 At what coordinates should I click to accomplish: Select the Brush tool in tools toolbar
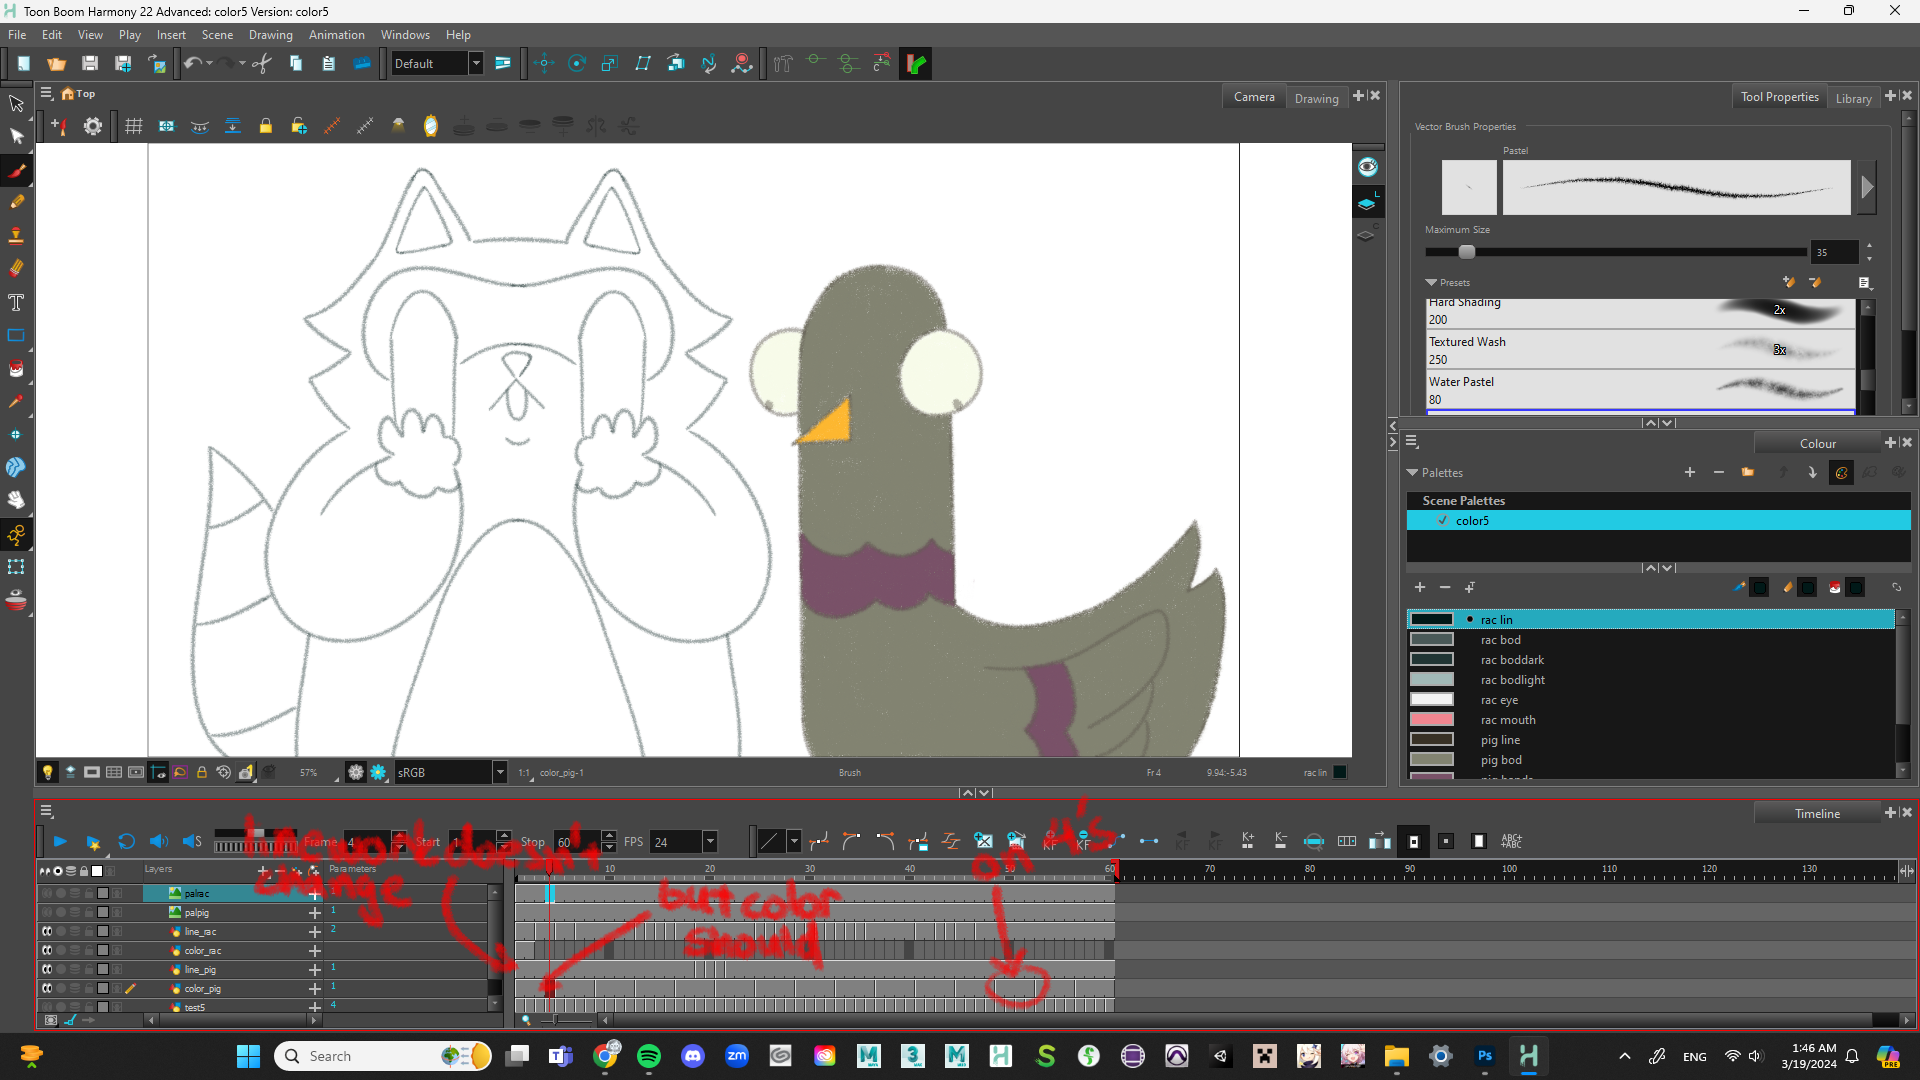tap(17, 170)
